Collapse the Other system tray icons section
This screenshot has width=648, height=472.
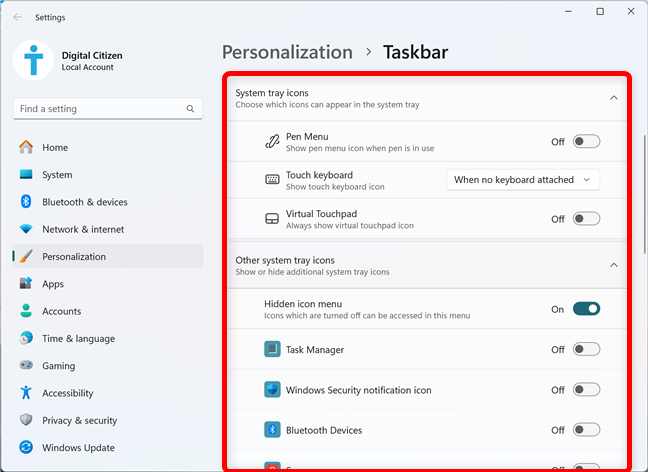[614, 265]
